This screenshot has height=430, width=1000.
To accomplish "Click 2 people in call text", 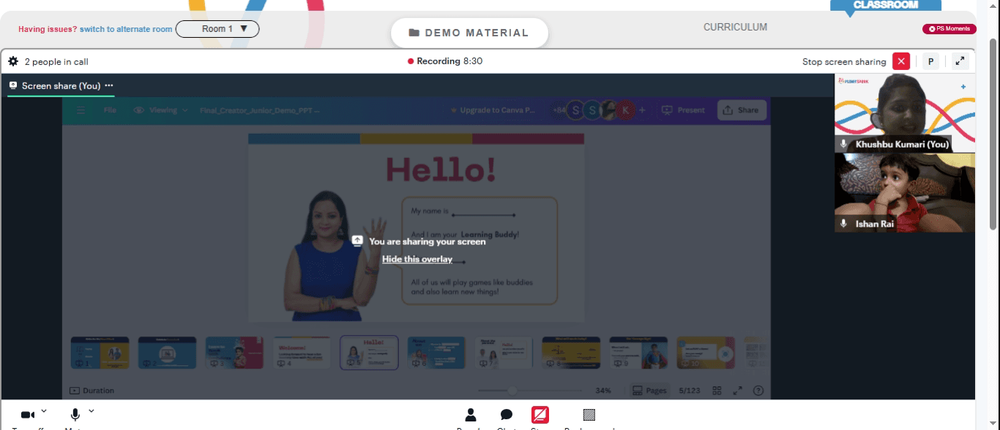I will tap(57, 62).
